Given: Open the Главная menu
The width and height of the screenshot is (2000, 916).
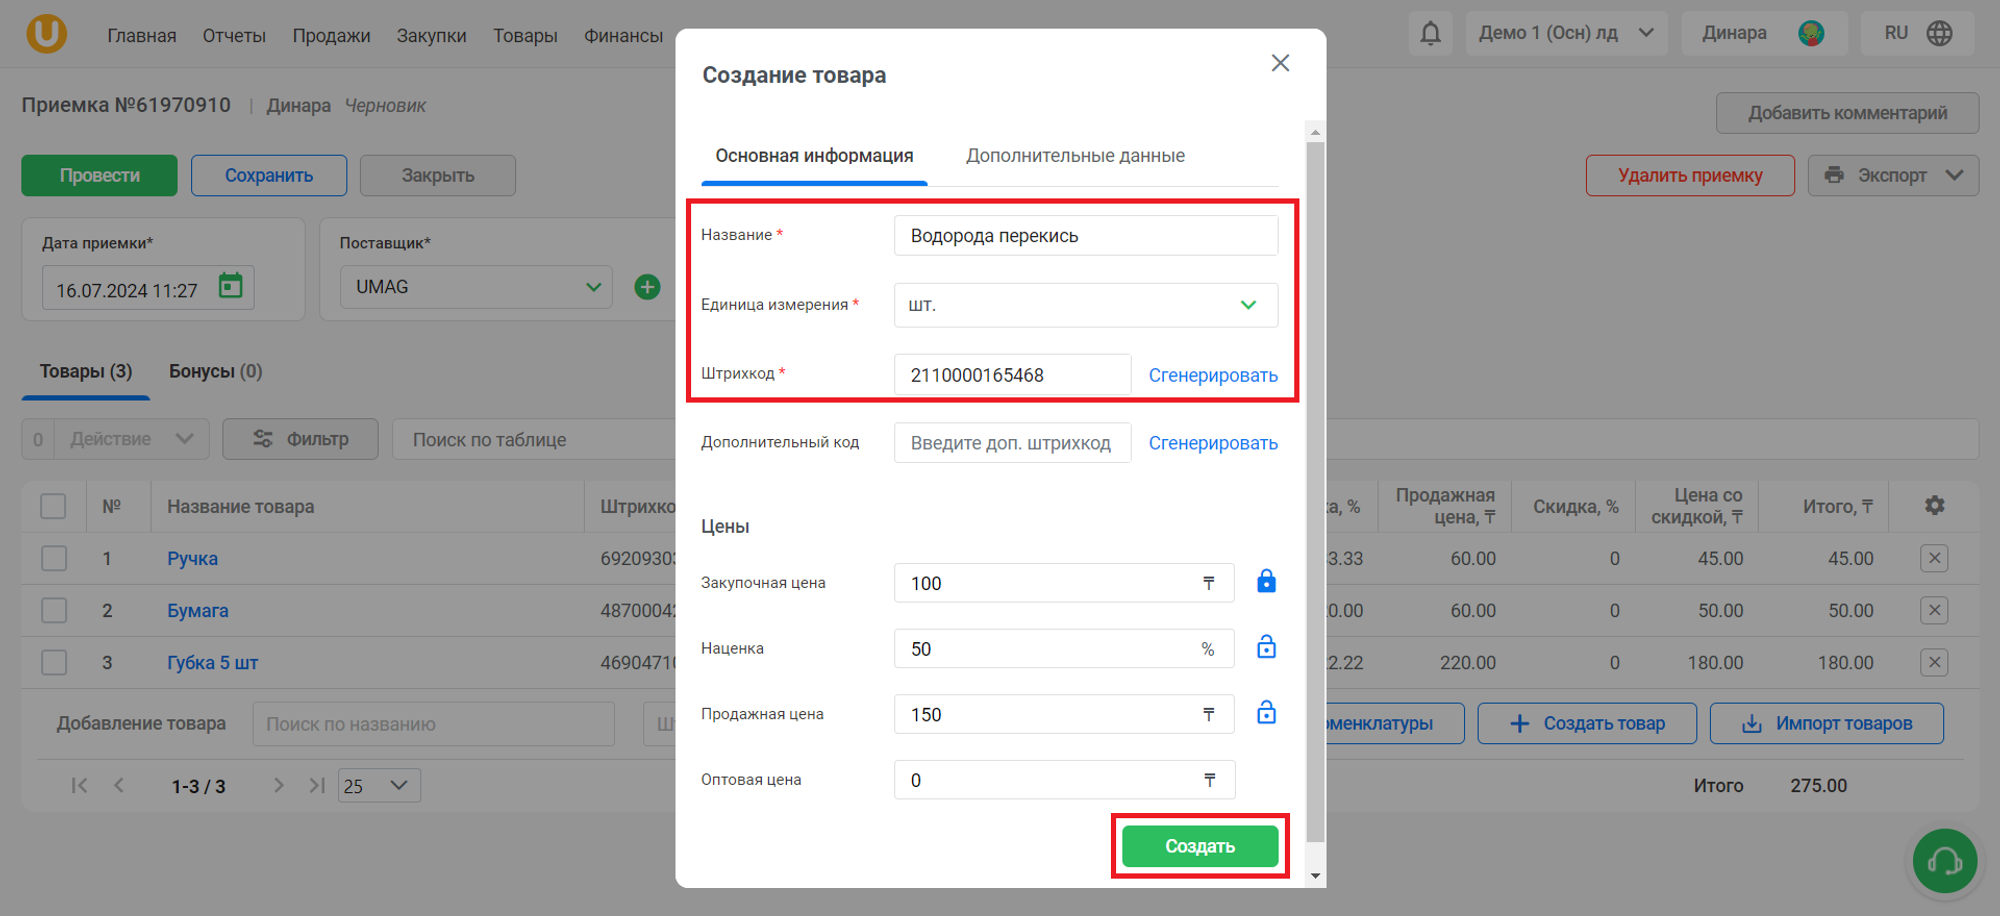Looking at the screenshot, I should [x=142, y=36].
